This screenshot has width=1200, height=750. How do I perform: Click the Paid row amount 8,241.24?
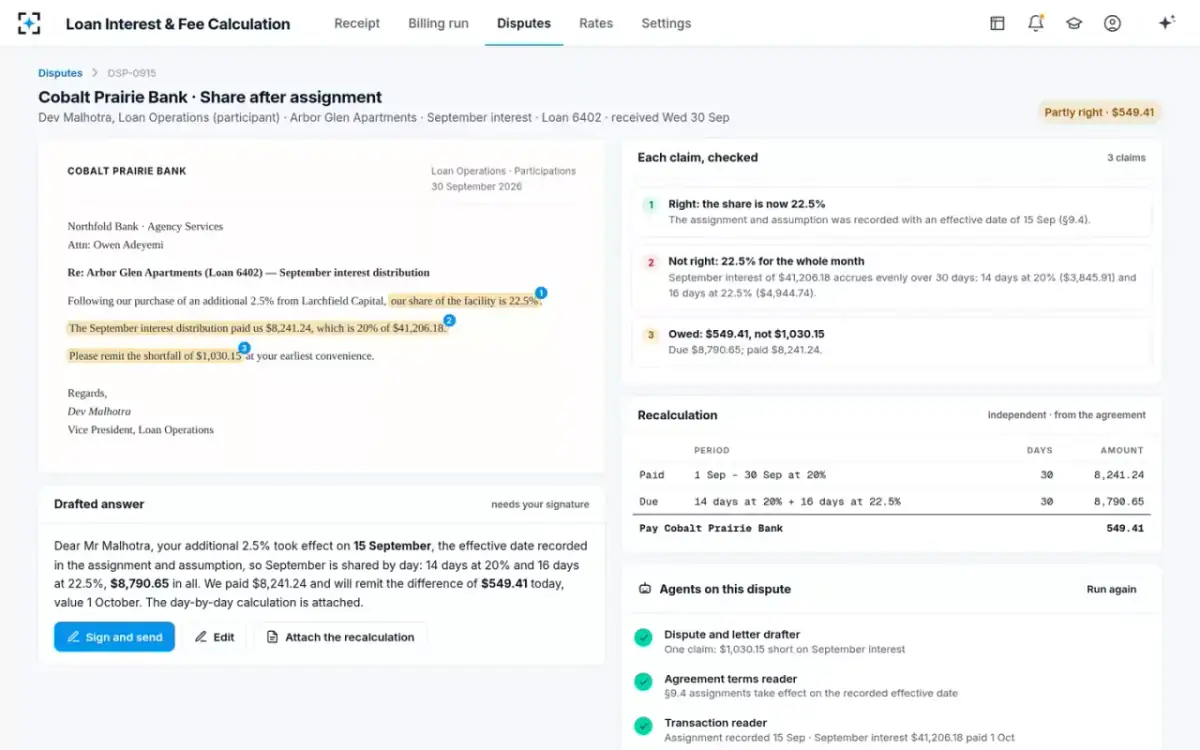click(x=1119, y=475)
